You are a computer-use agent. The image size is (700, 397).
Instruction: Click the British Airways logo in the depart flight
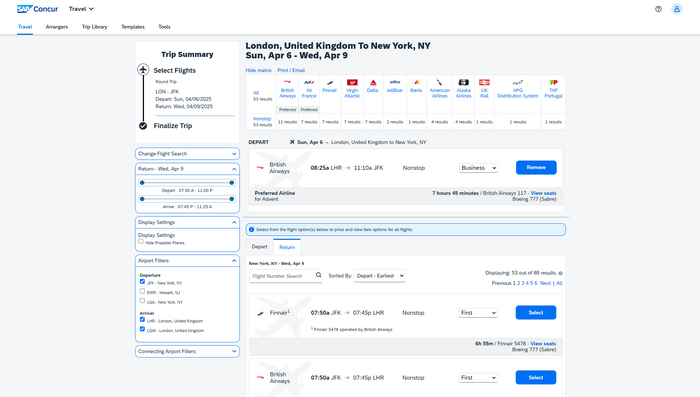pyautogui.click(x=260, y=168)
